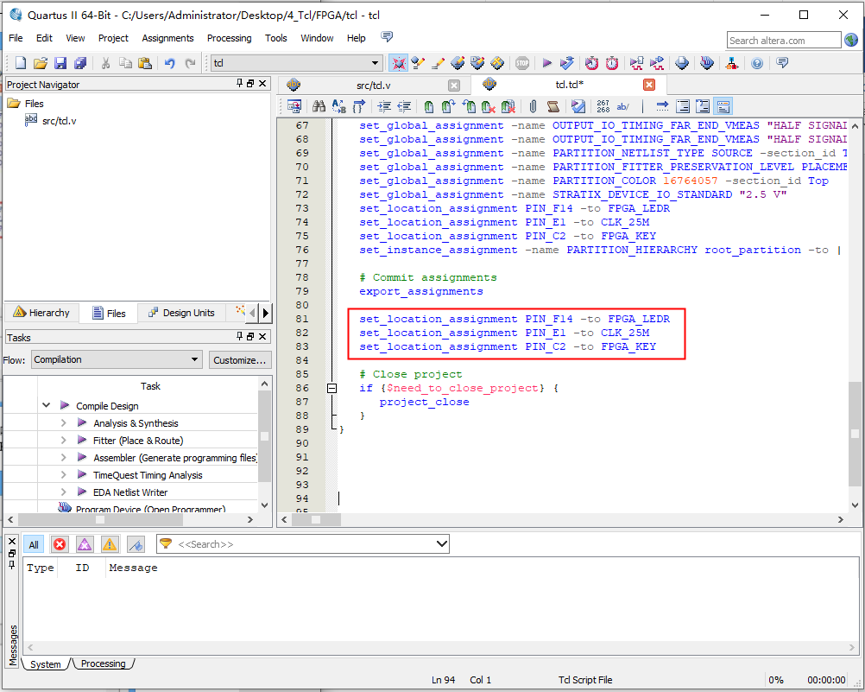Open the Help question mark icon
The height and width of the screenshot is (692, 865).
pyautogui.click(x=757, y=63)
